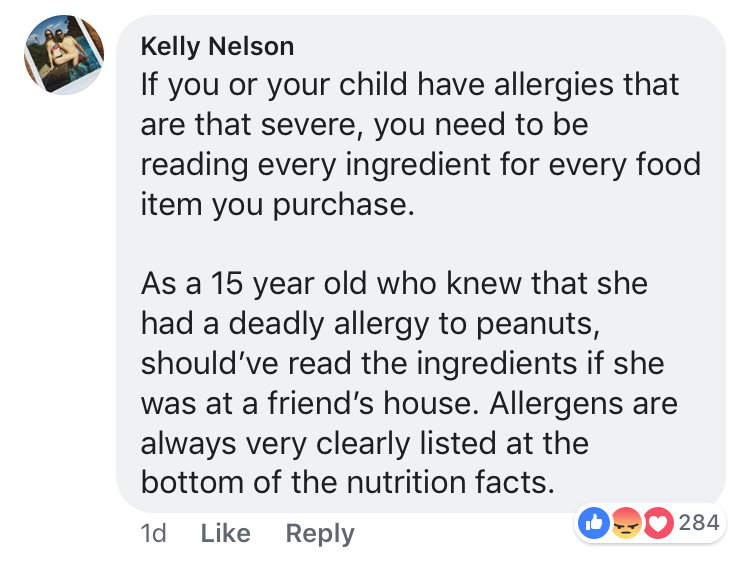This screenshot has height=561, width=750.
Task: View who reacted via the reactions pill
Action: point(650,523)
